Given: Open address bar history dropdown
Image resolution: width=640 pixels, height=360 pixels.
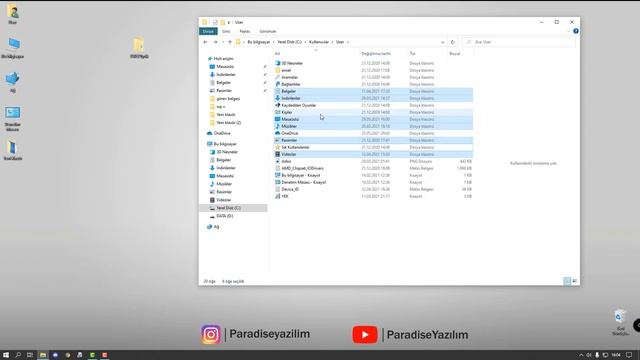Looking at the screenshot, I should click(x=442, y=42).
